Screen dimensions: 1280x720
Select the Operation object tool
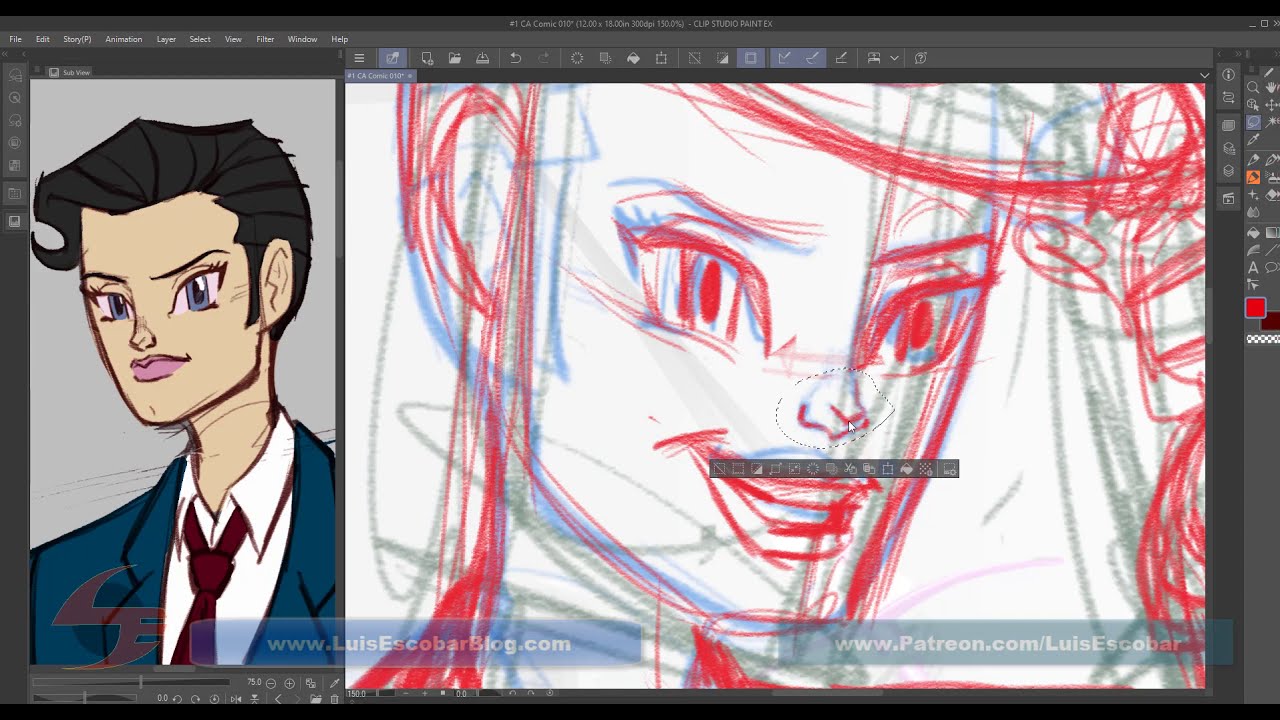[x=1253, y=105]
